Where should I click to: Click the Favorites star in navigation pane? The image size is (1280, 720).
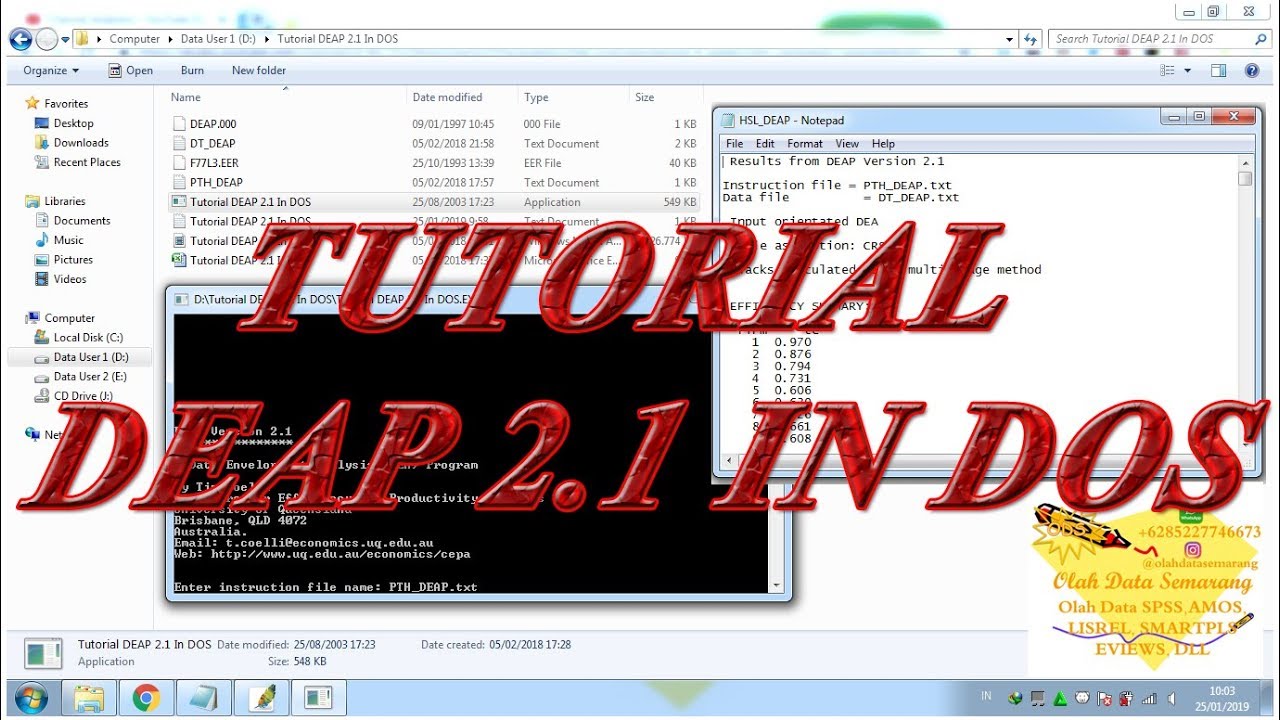click(32, 103)
